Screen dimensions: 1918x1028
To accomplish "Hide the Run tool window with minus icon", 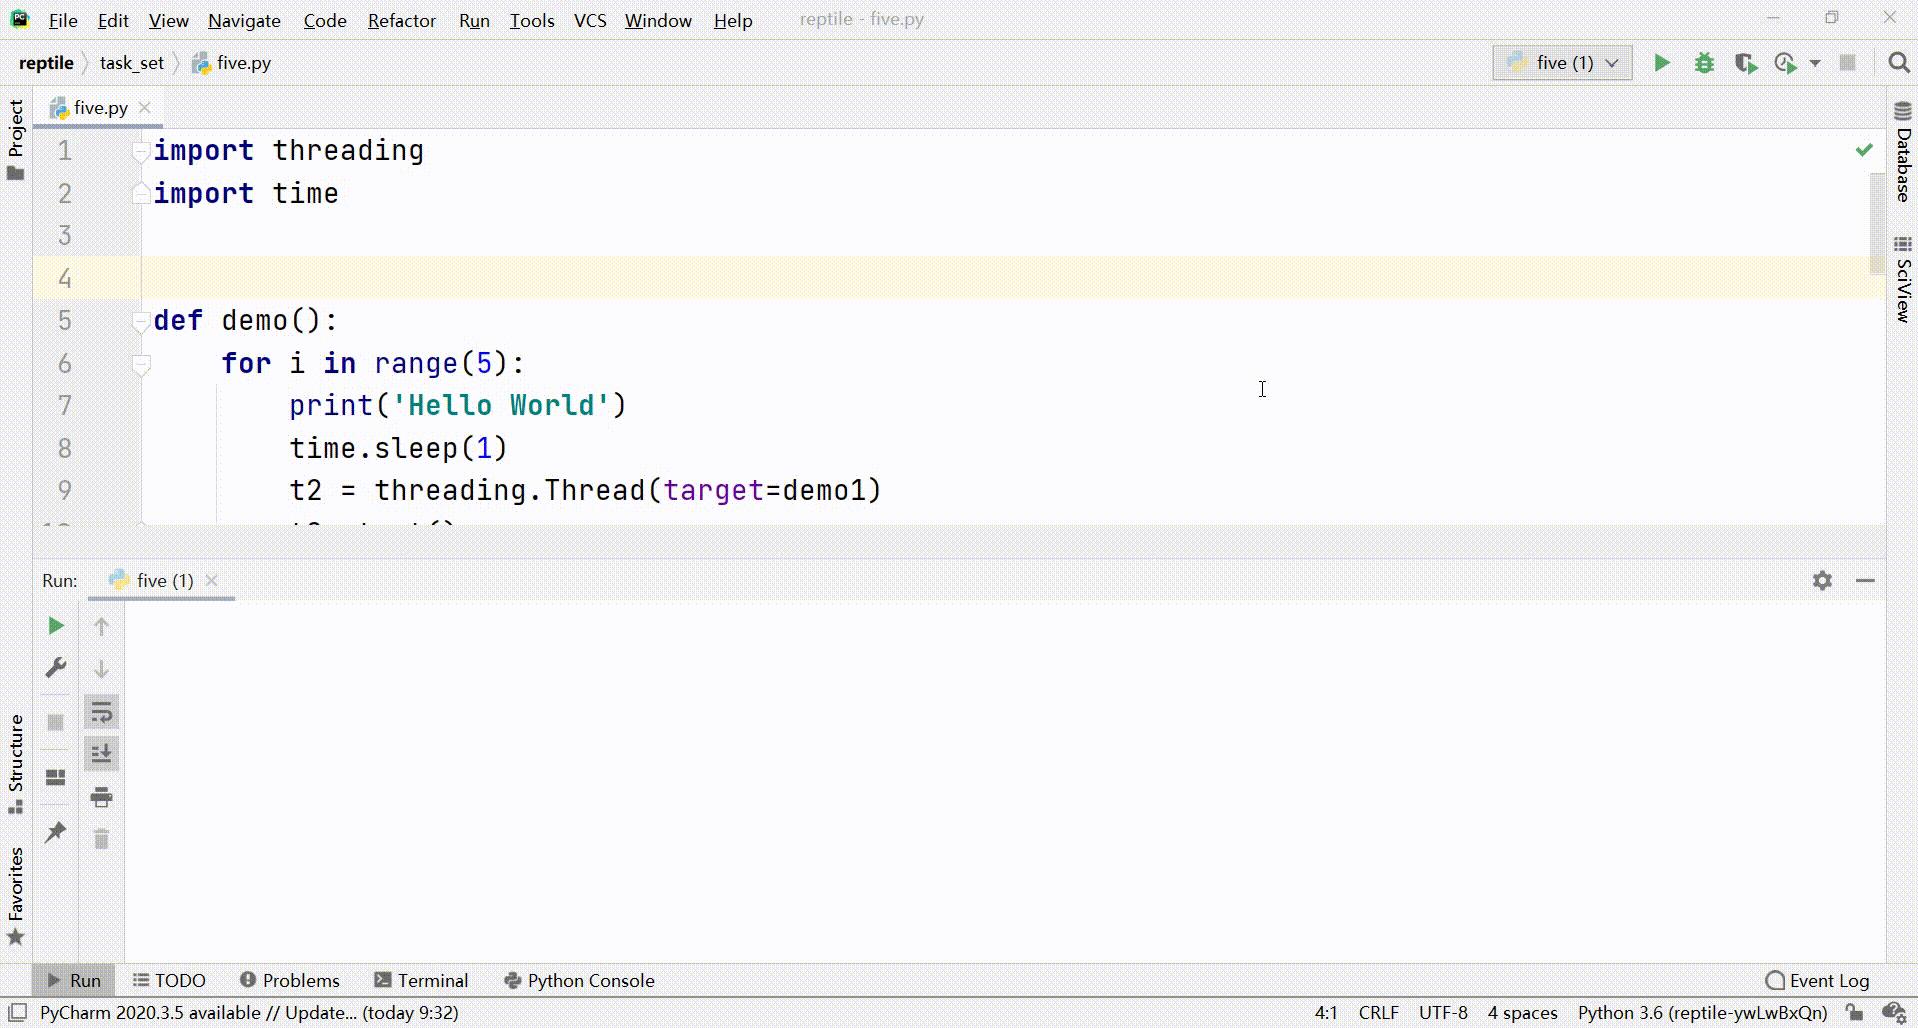I will point(1865,580).
